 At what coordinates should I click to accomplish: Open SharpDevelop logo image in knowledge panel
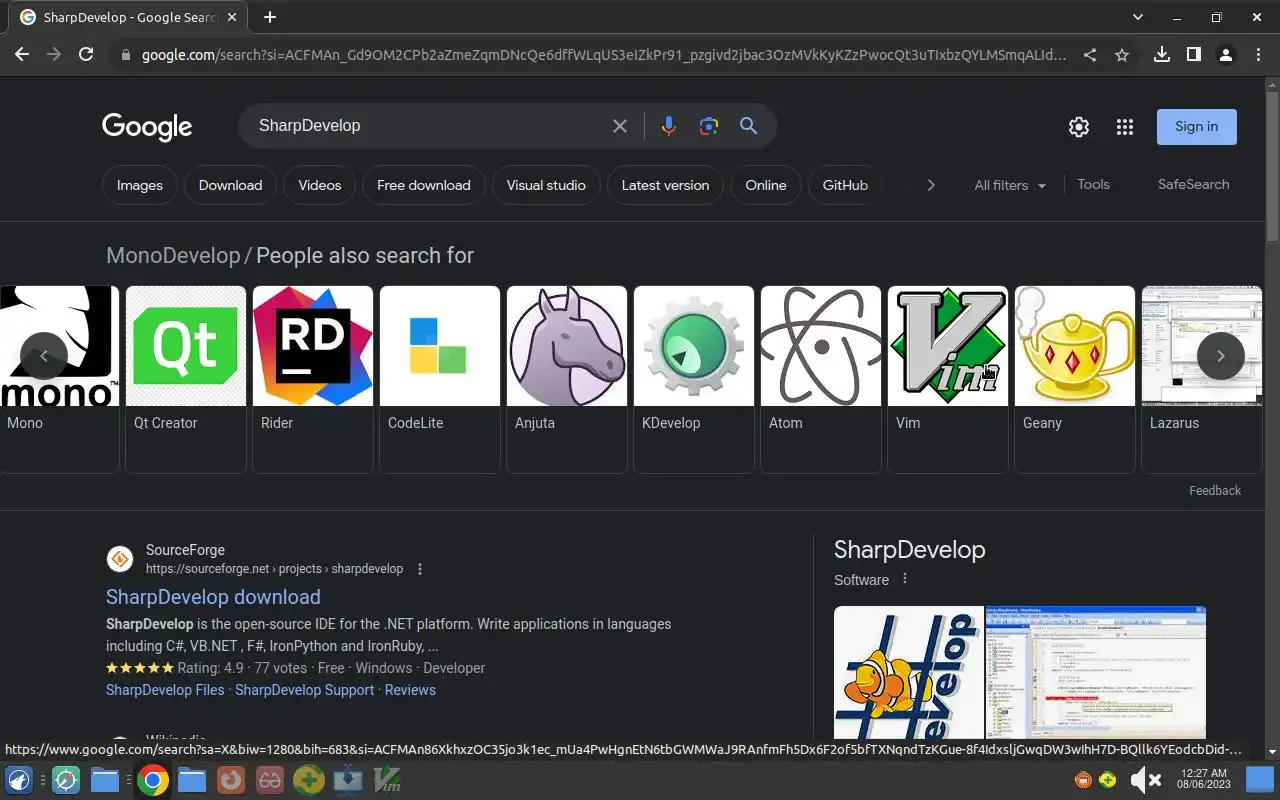click(x=909, y=672)
